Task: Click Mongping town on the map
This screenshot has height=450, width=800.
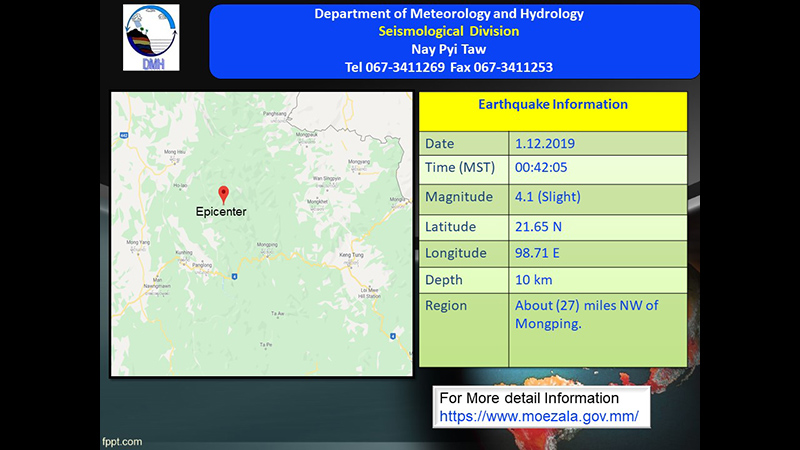Action: point(267,247)
